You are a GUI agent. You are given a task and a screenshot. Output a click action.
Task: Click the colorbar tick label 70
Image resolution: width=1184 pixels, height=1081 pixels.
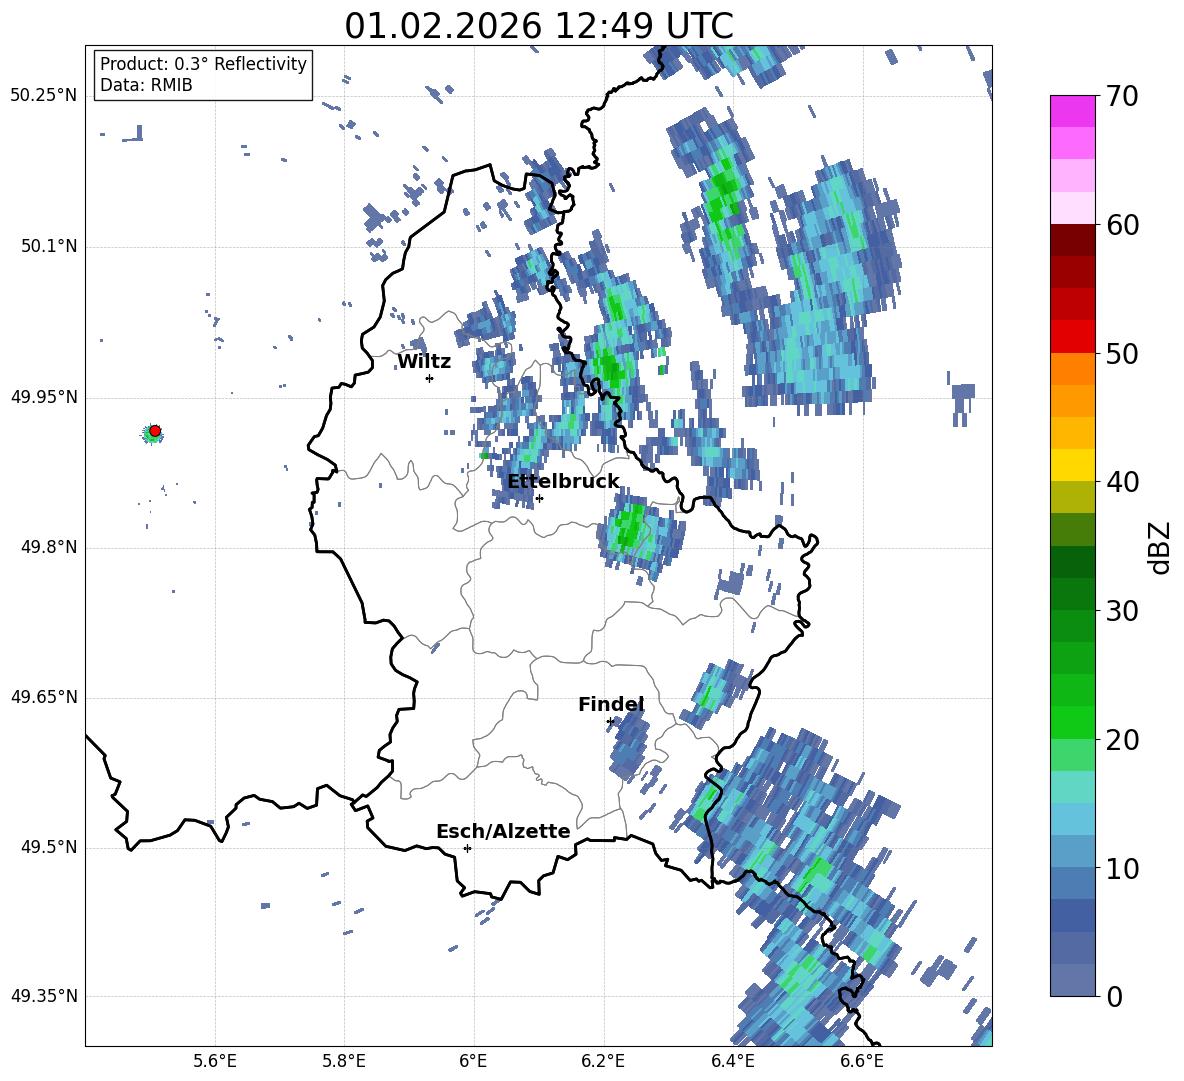[x=1122, y=96]
